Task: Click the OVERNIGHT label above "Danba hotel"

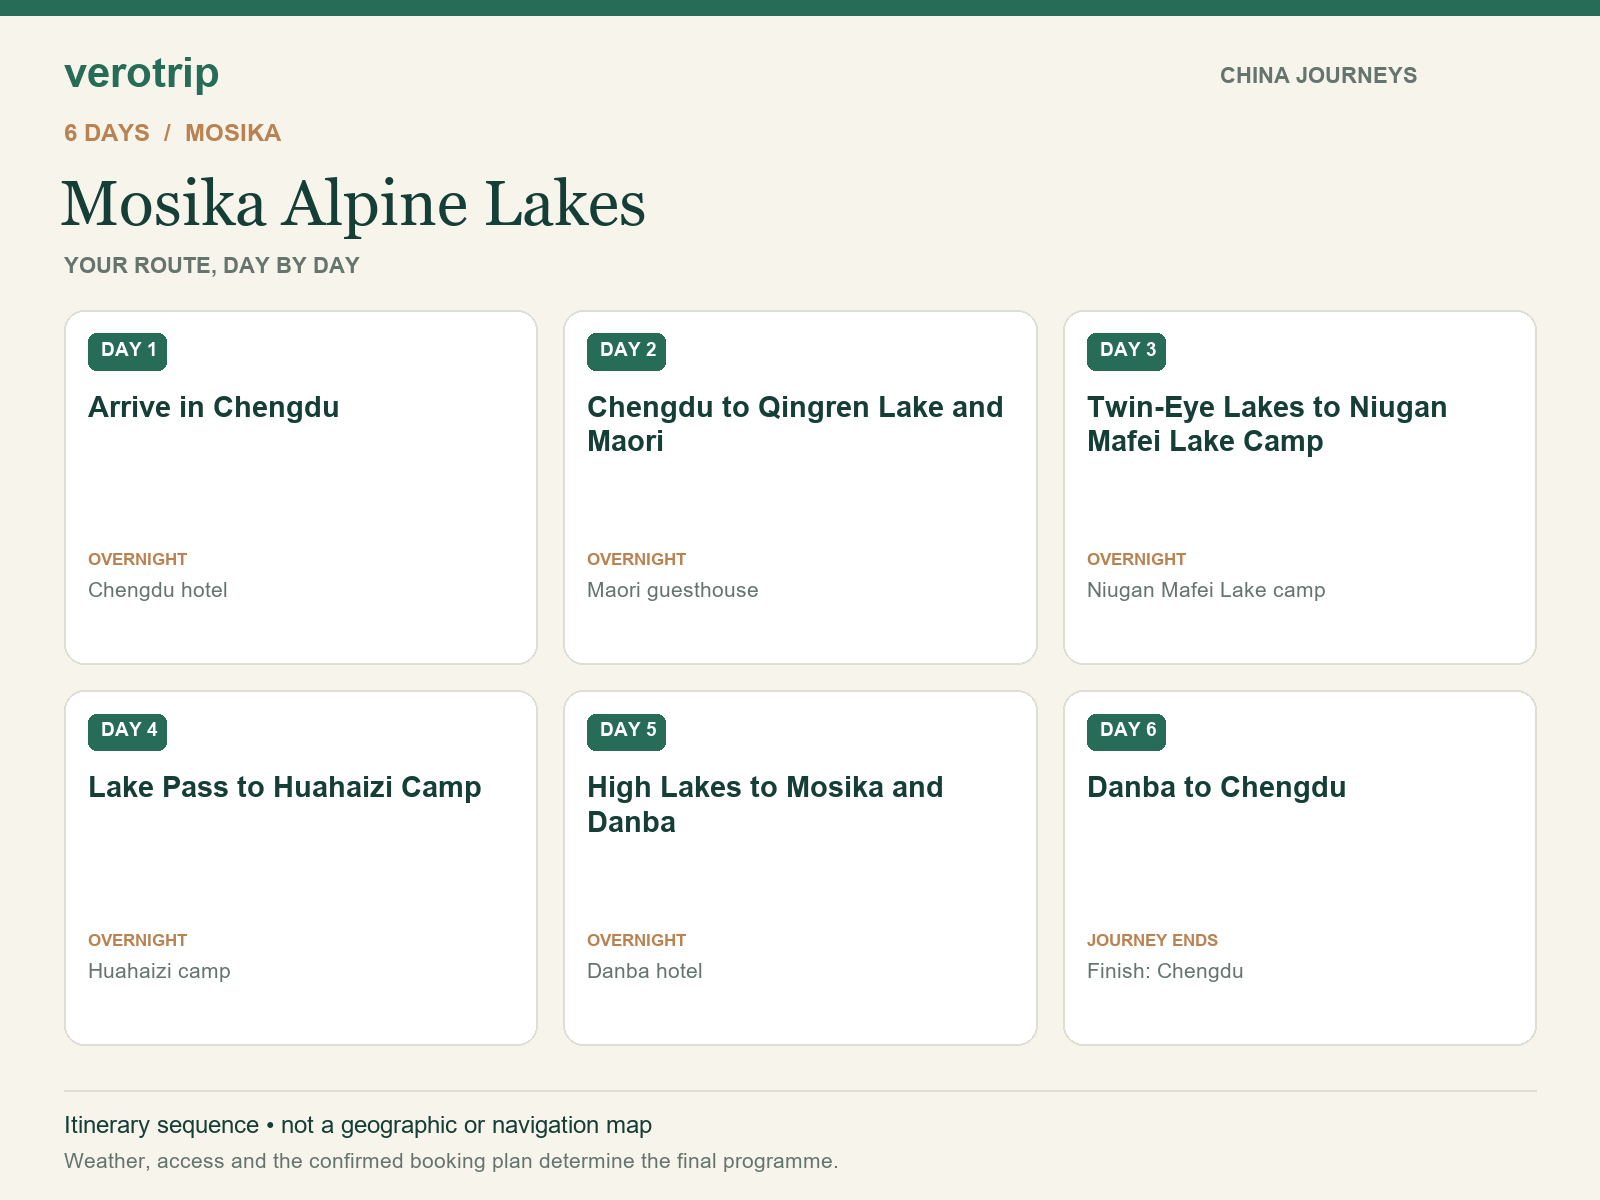Action: [x=637, y=940]
